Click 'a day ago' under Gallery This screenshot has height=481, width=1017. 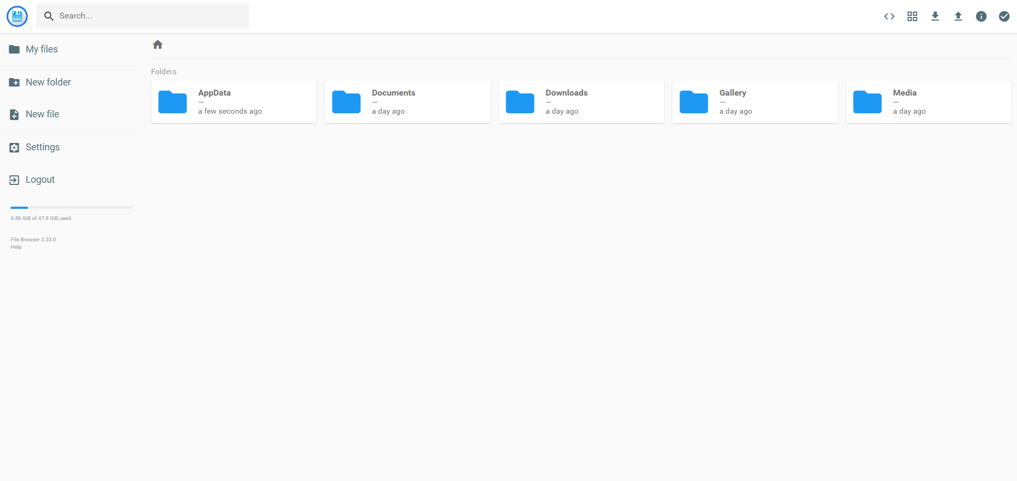tap(736, 111)
